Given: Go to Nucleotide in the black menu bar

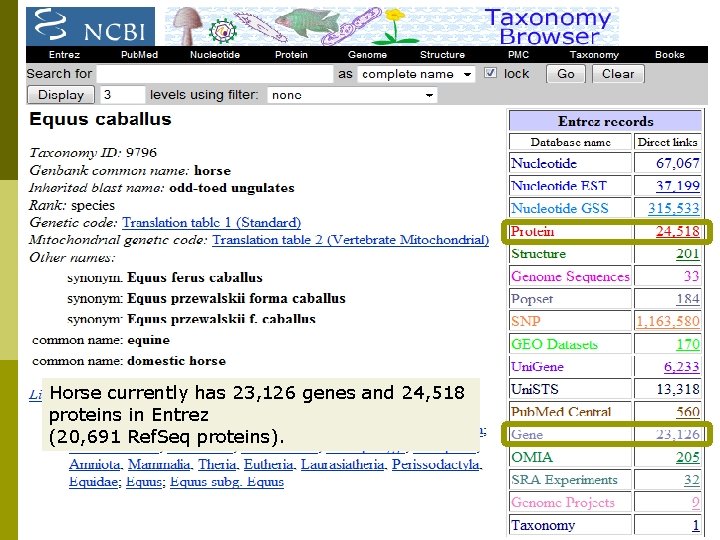Looking at the screenshot, I should [x=215, y=55].
